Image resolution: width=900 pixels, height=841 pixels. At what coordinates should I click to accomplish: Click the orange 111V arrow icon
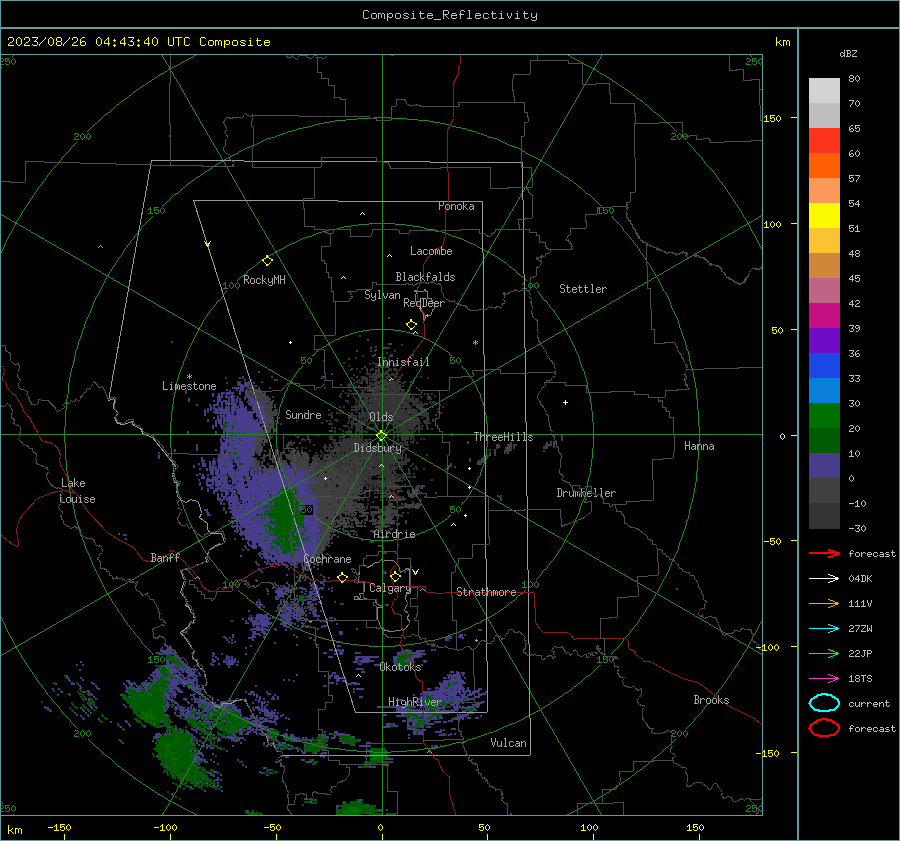coord(824,603)
